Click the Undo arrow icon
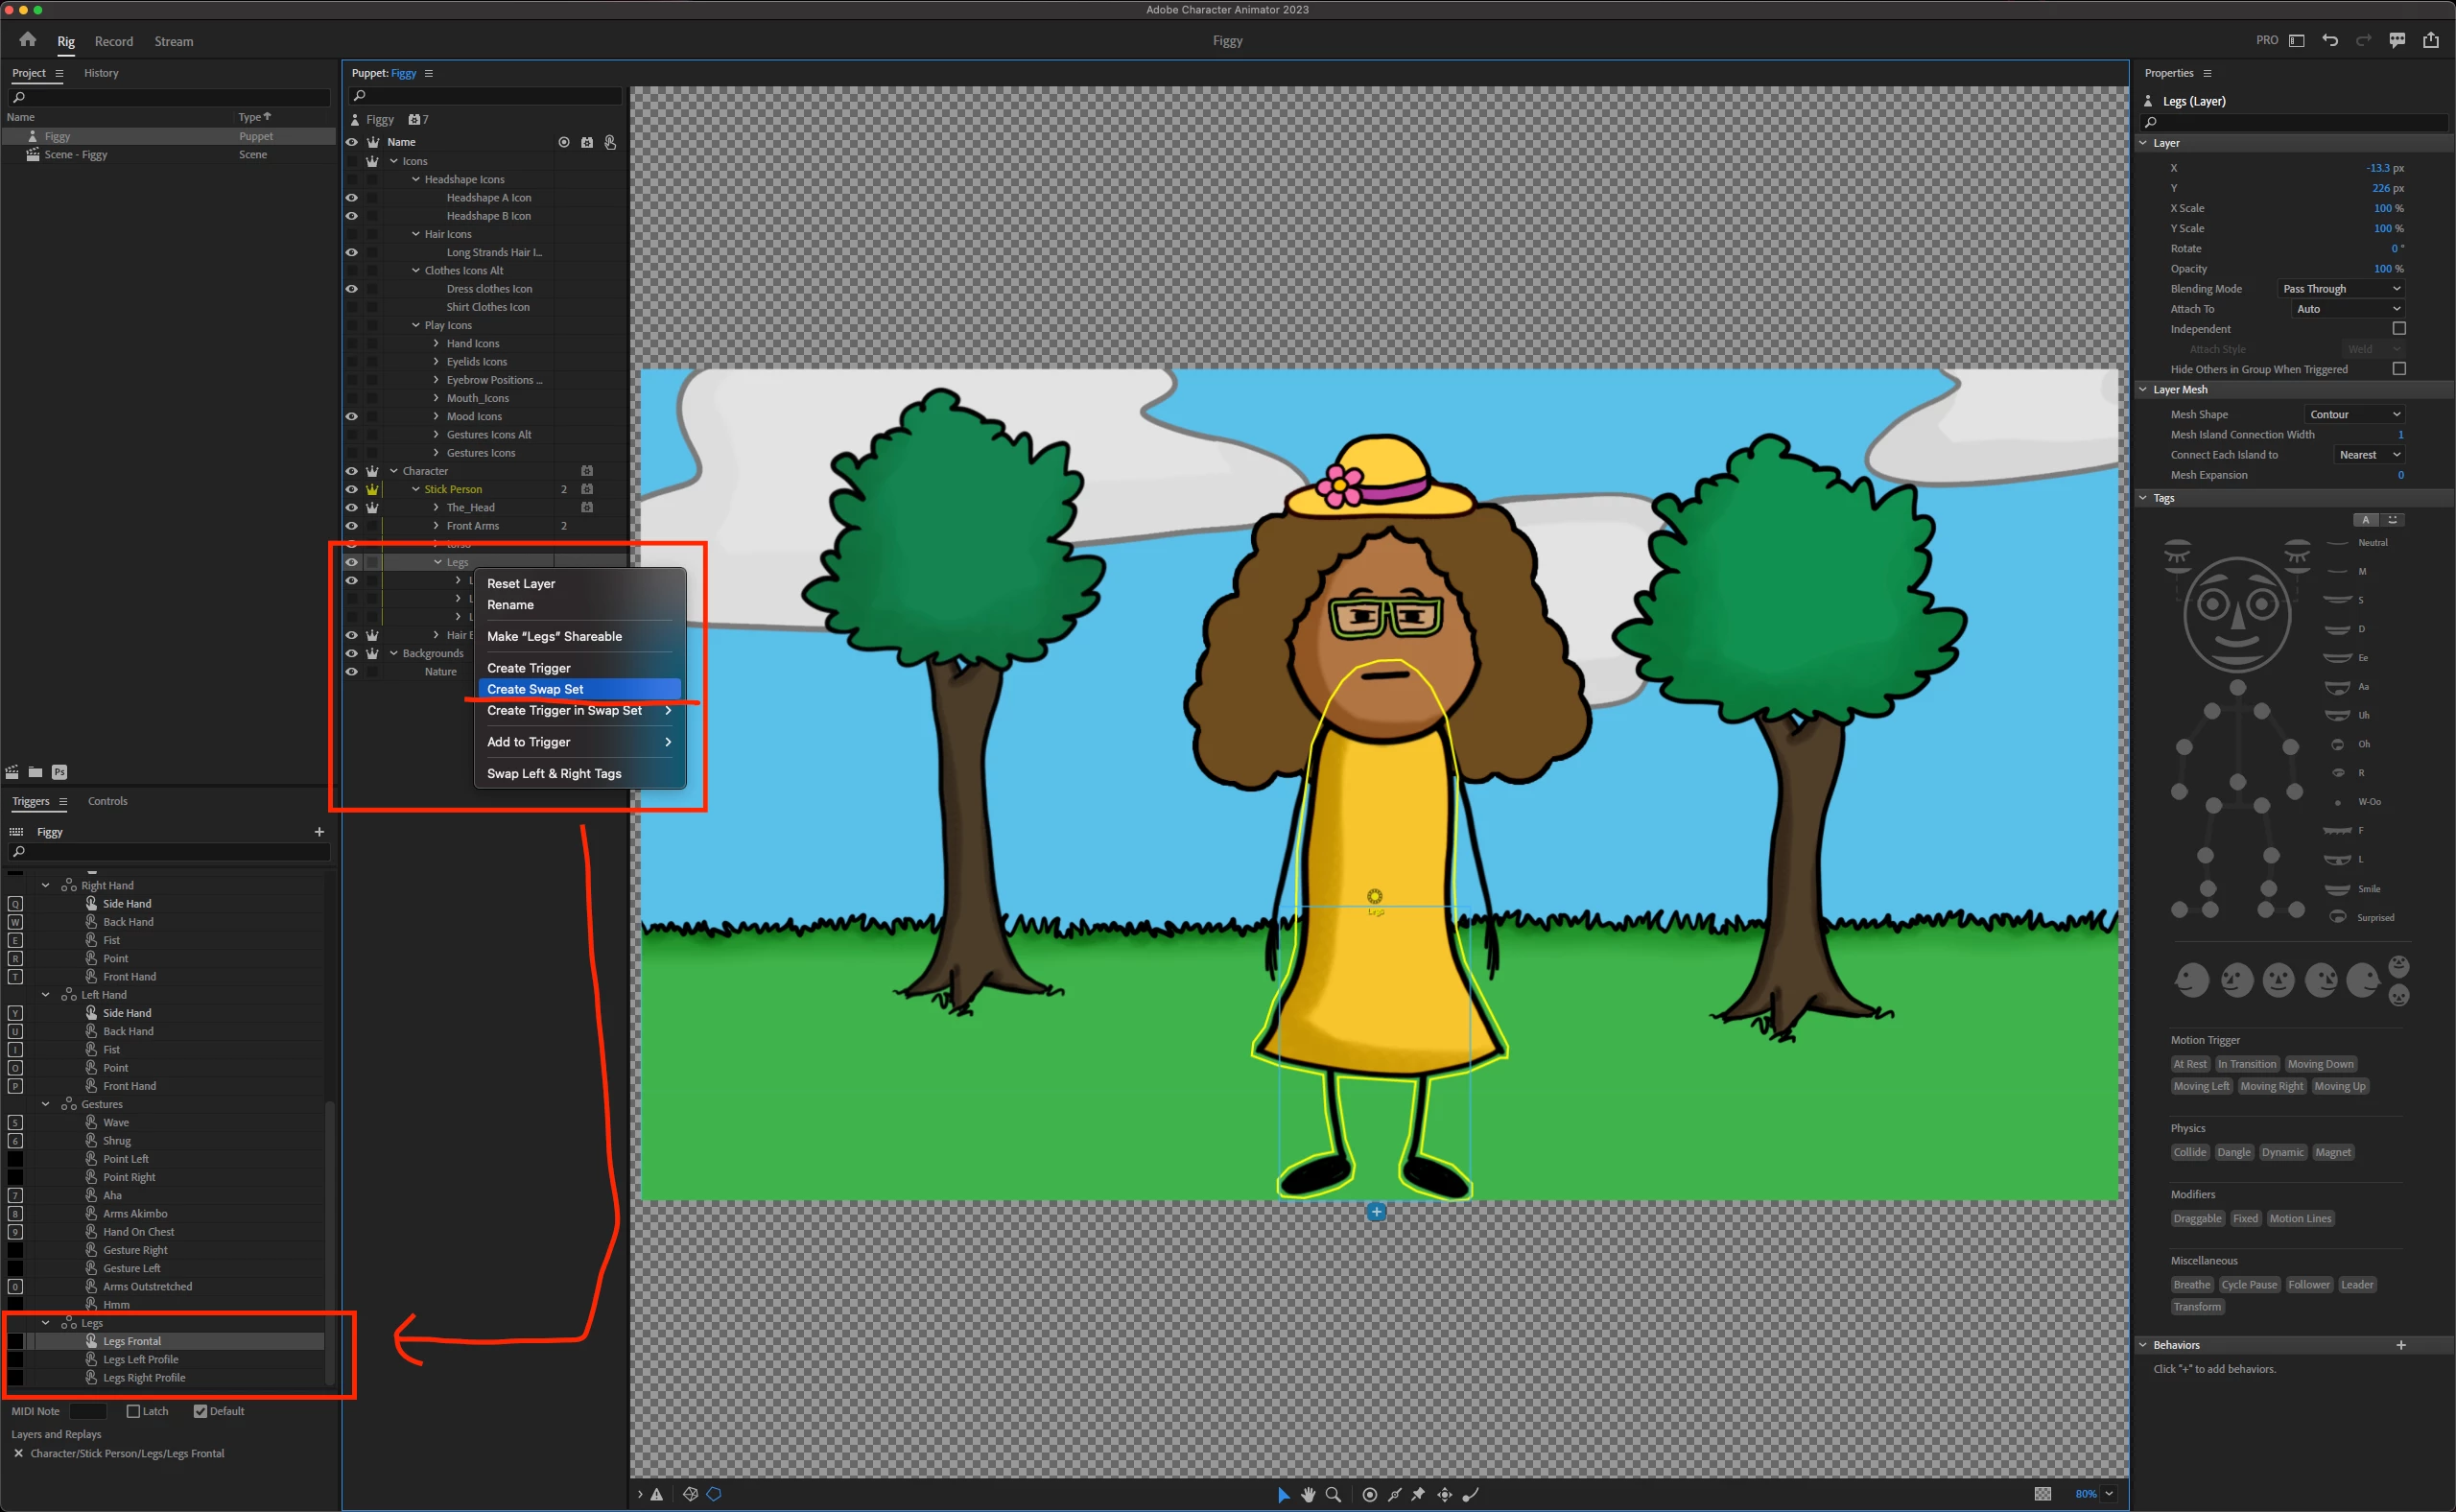 [x=2330, y=40]
